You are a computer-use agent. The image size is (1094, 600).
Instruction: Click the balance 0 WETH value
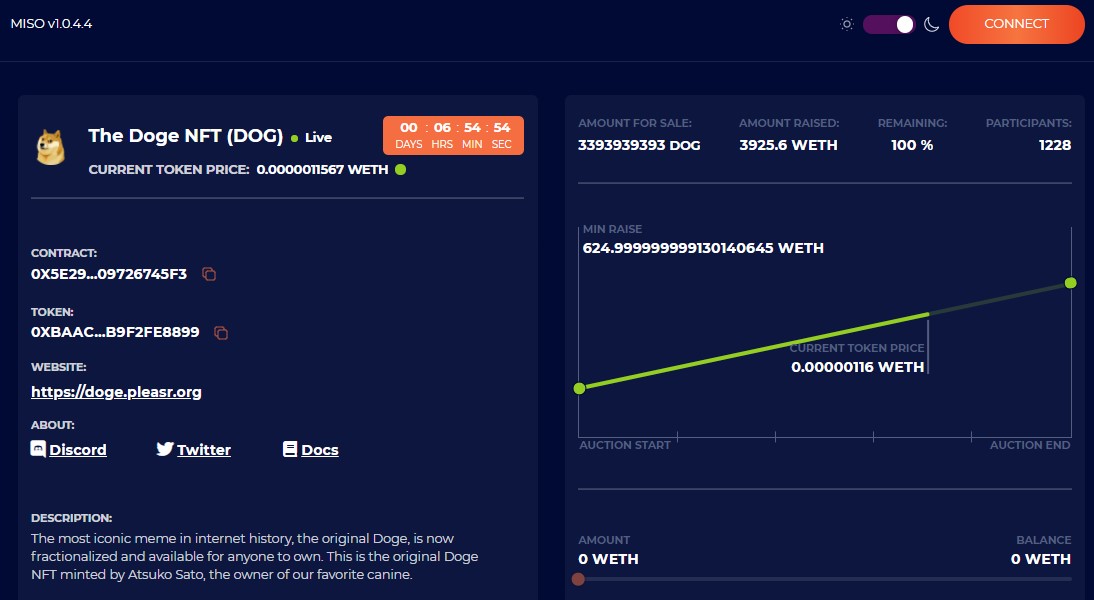(x=1040, y=559)
